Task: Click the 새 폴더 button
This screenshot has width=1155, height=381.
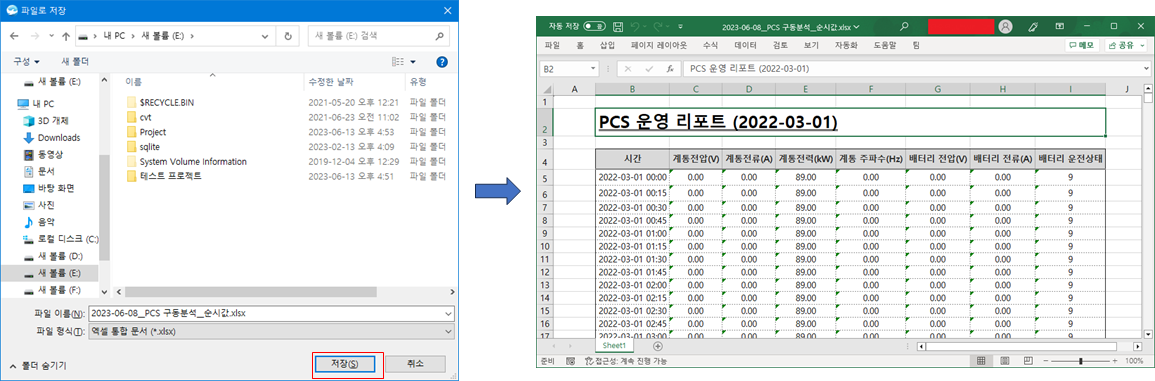Action: coord(75,62)
